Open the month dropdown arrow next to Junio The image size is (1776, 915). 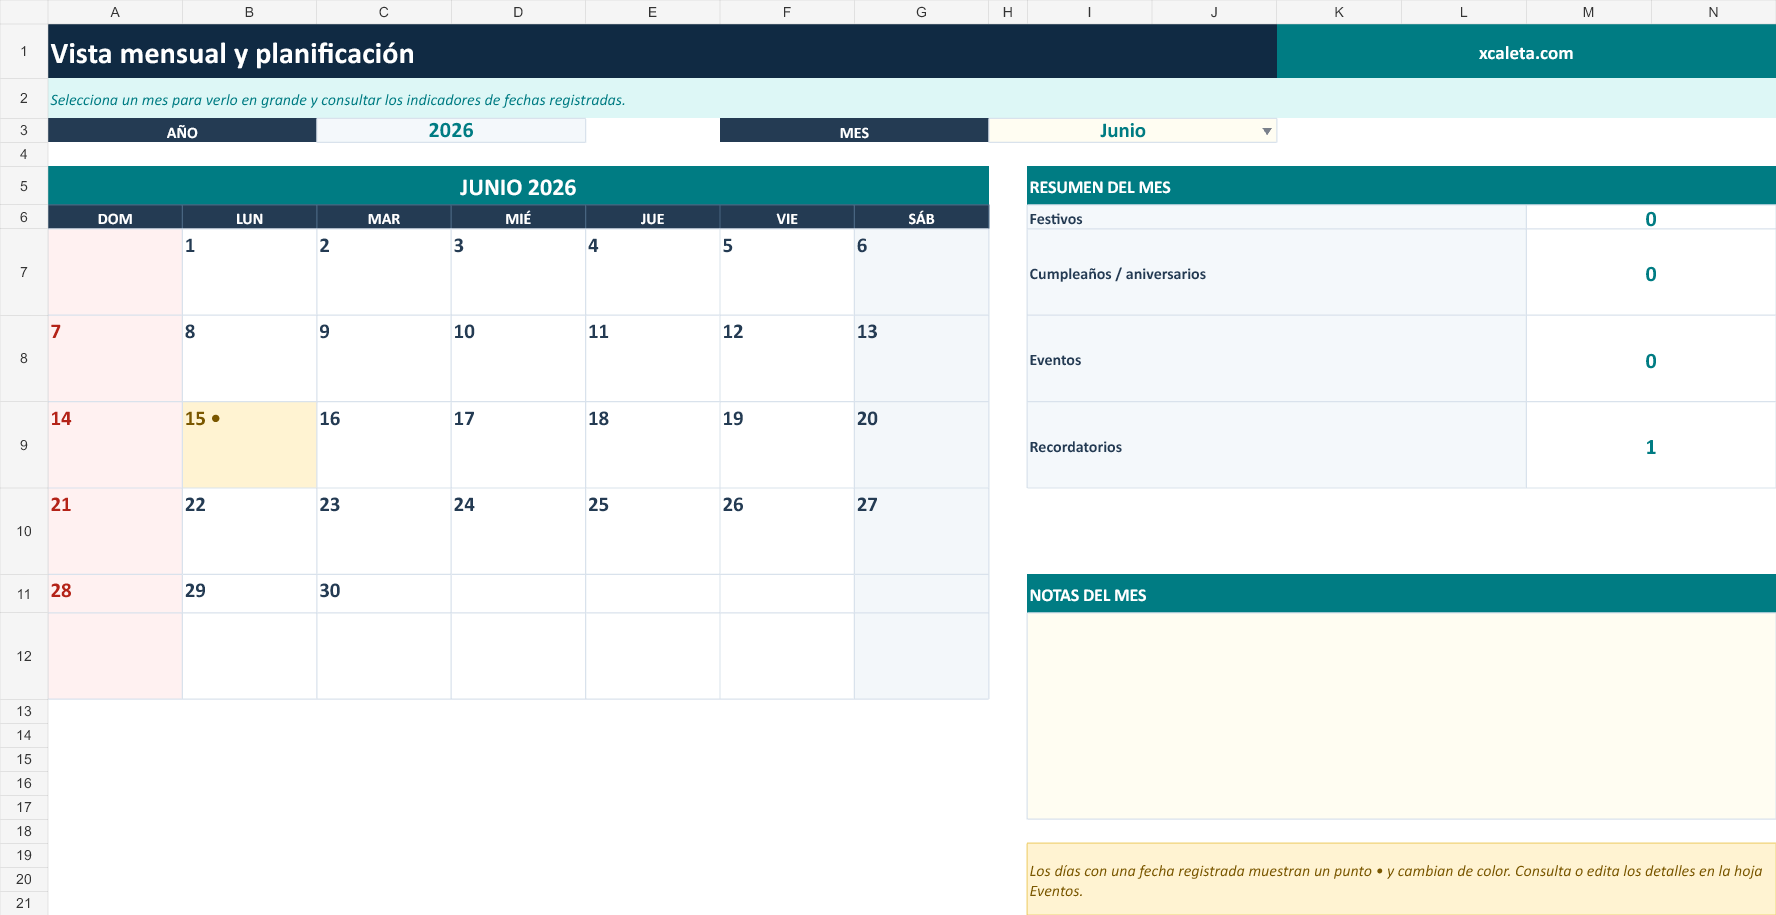pos(1266,131)
